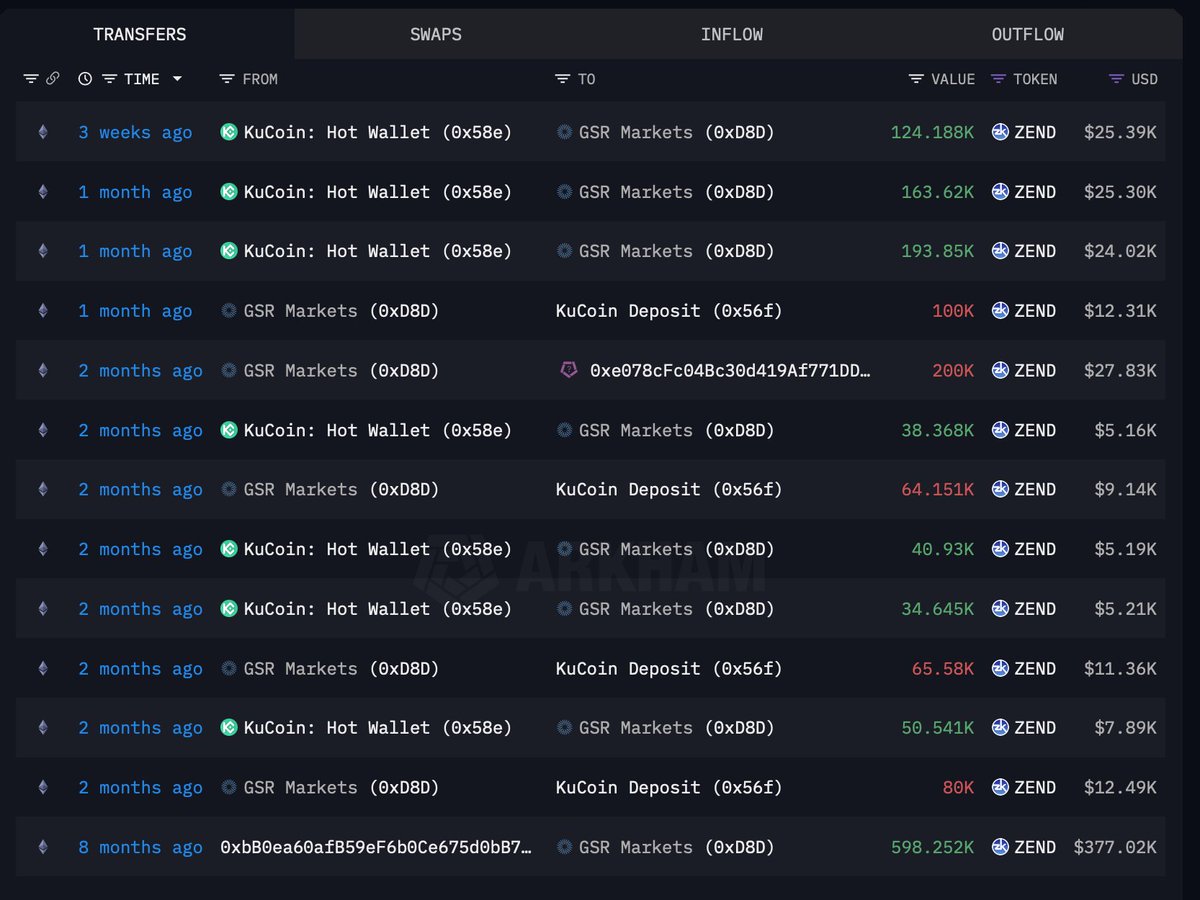Click the Ethereum icon in the $27.83K row
The height and width of the screenshot is (900, 1200).
coord(42,371)
